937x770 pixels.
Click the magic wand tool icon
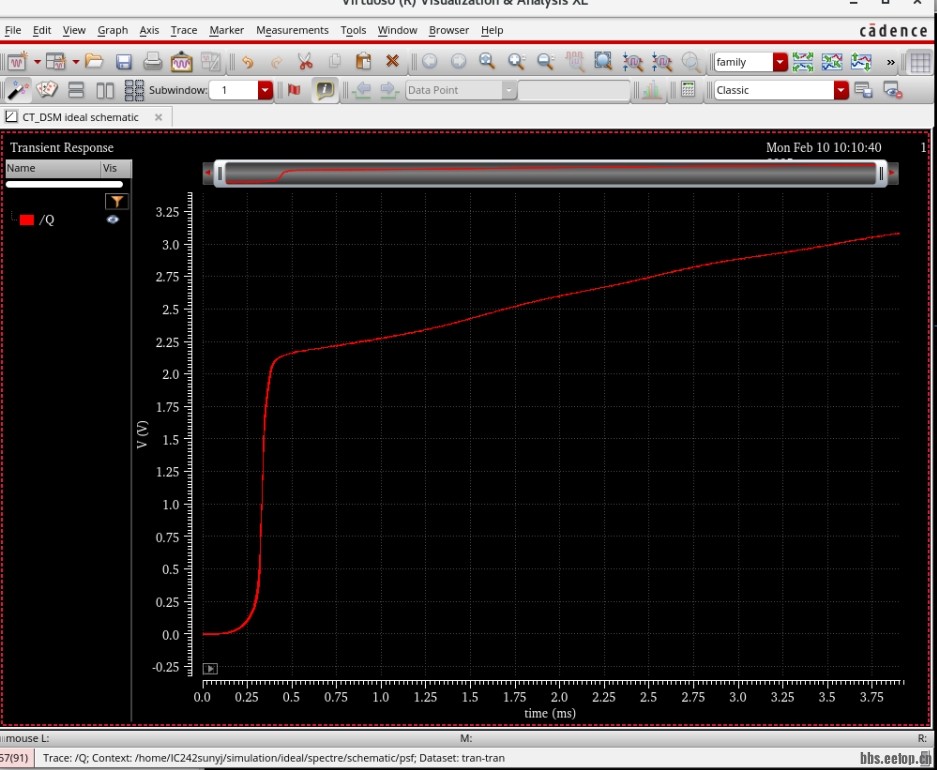tap(18, 90)
